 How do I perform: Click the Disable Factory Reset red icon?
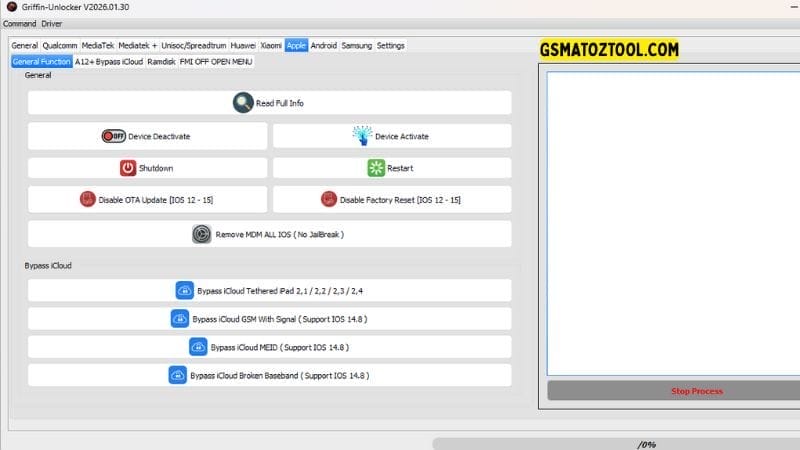pos(329,199)
